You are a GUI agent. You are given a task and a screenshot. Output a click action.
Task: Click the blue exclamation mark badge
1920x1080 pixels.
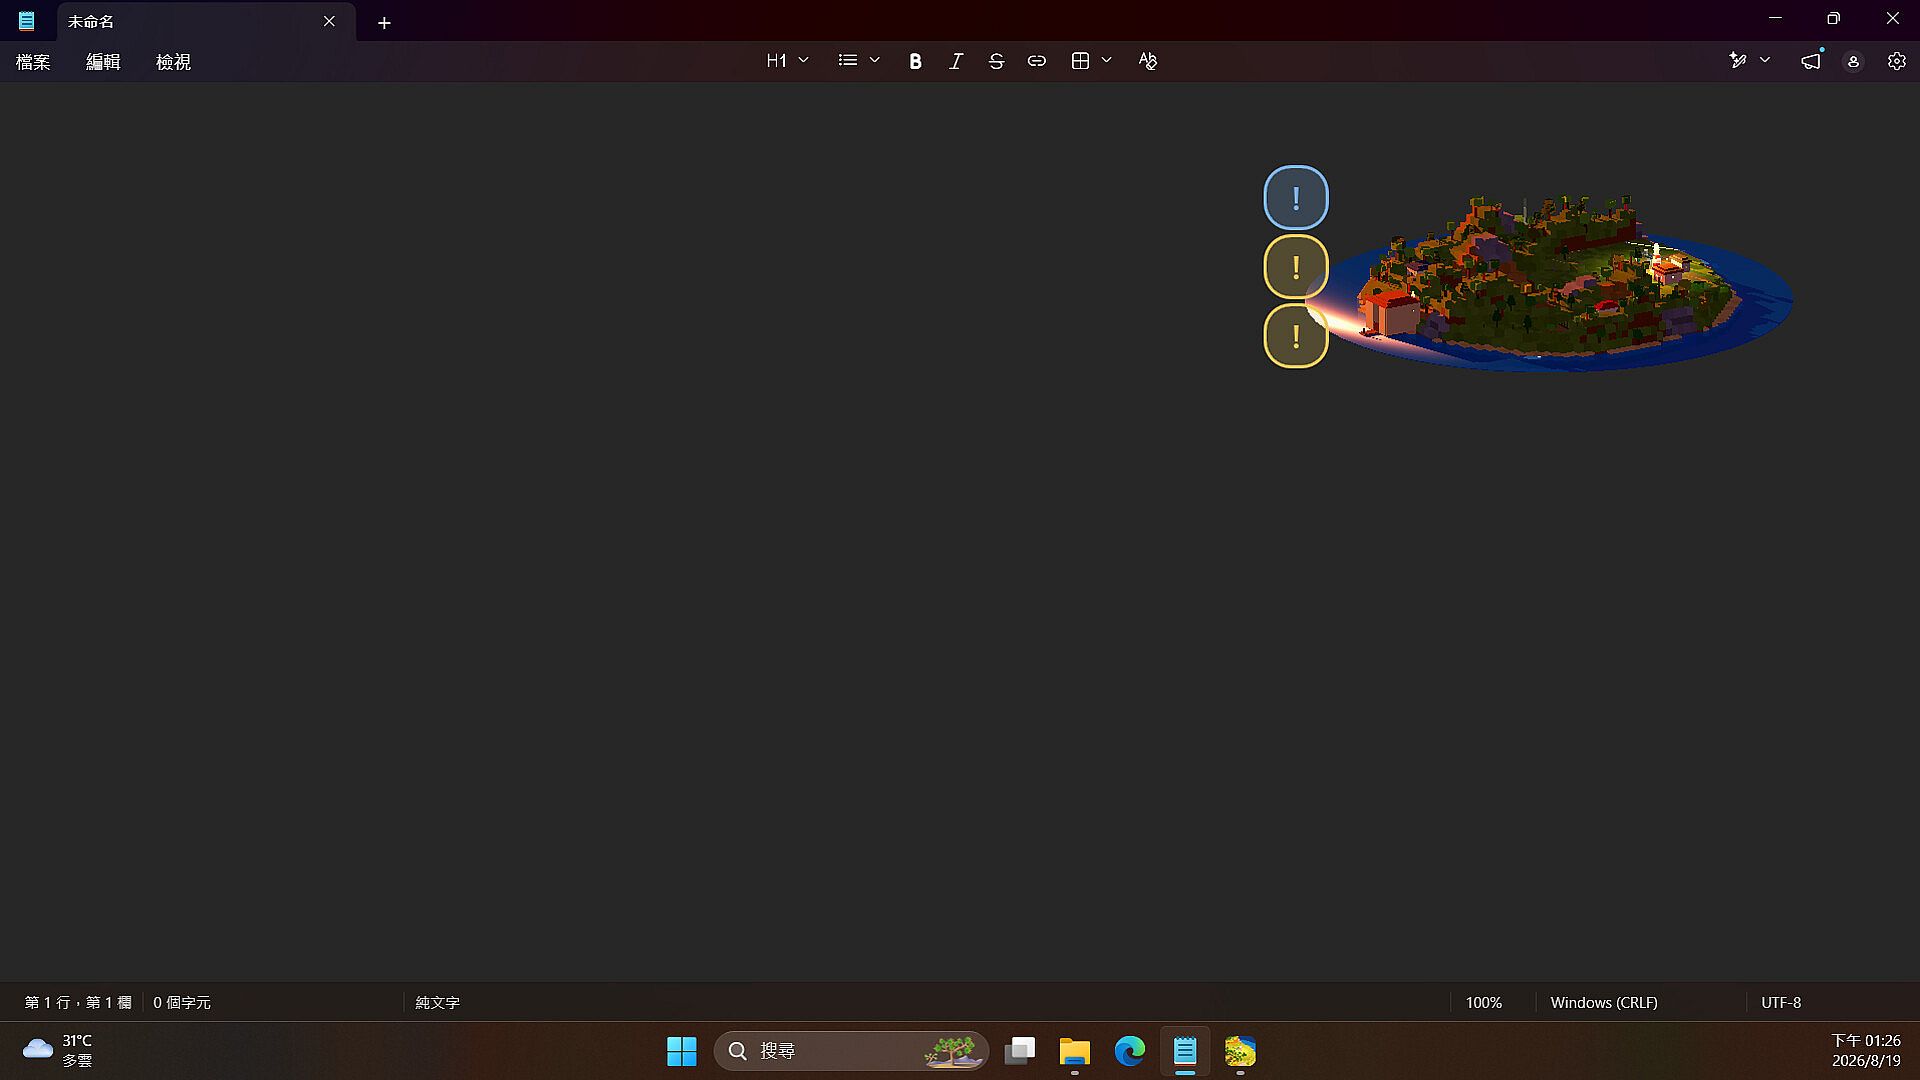coord(1296,198)
